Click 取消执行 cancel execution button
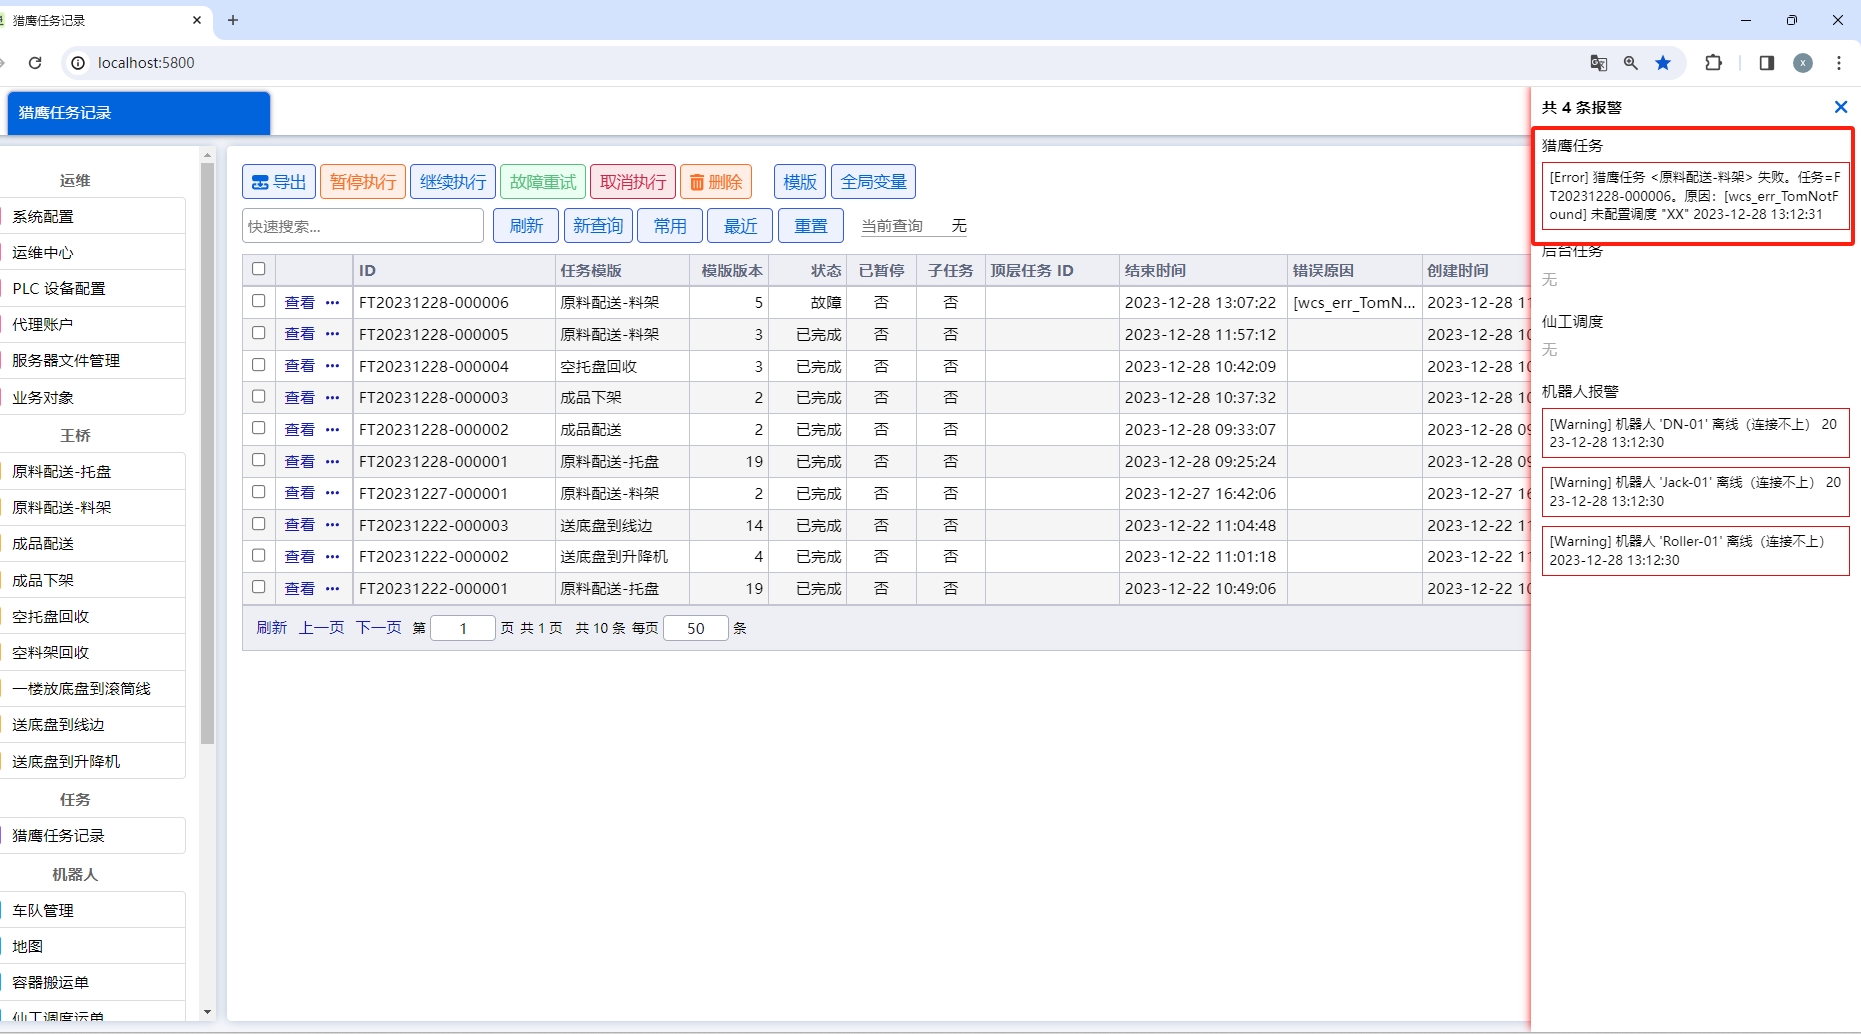The width and height of the screenshot is (1861, 1034). [633, 182]
